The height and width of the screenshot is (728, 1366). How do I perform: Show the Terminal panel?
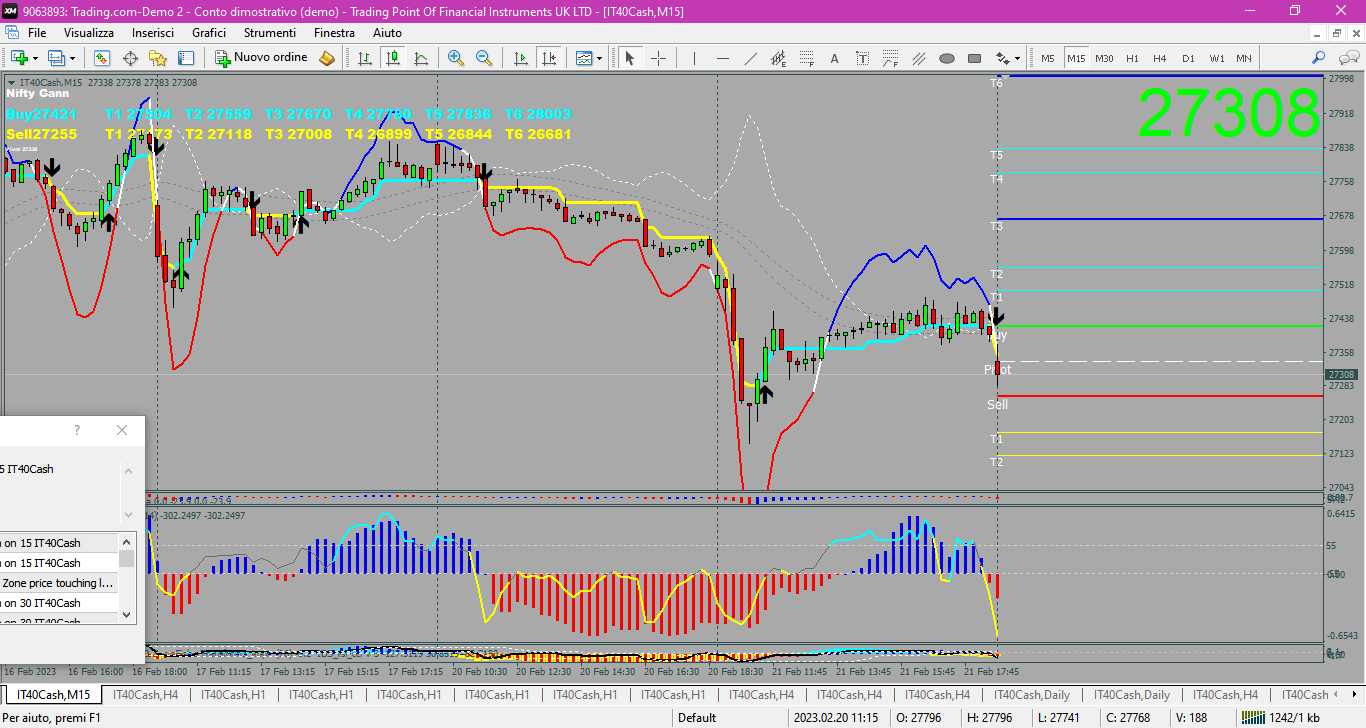186,58
